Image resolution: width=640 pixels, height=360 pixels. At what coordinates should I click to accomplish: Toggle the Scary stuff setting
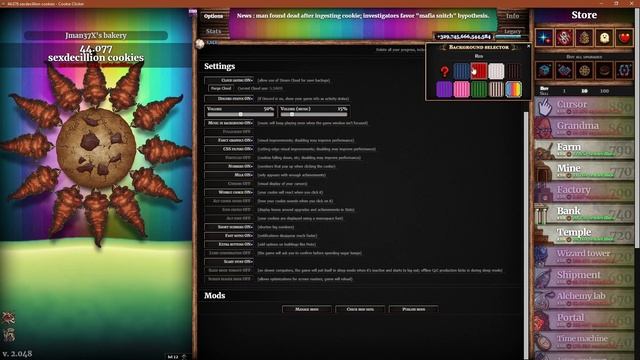pyautogui.click(x=229, y=262)
